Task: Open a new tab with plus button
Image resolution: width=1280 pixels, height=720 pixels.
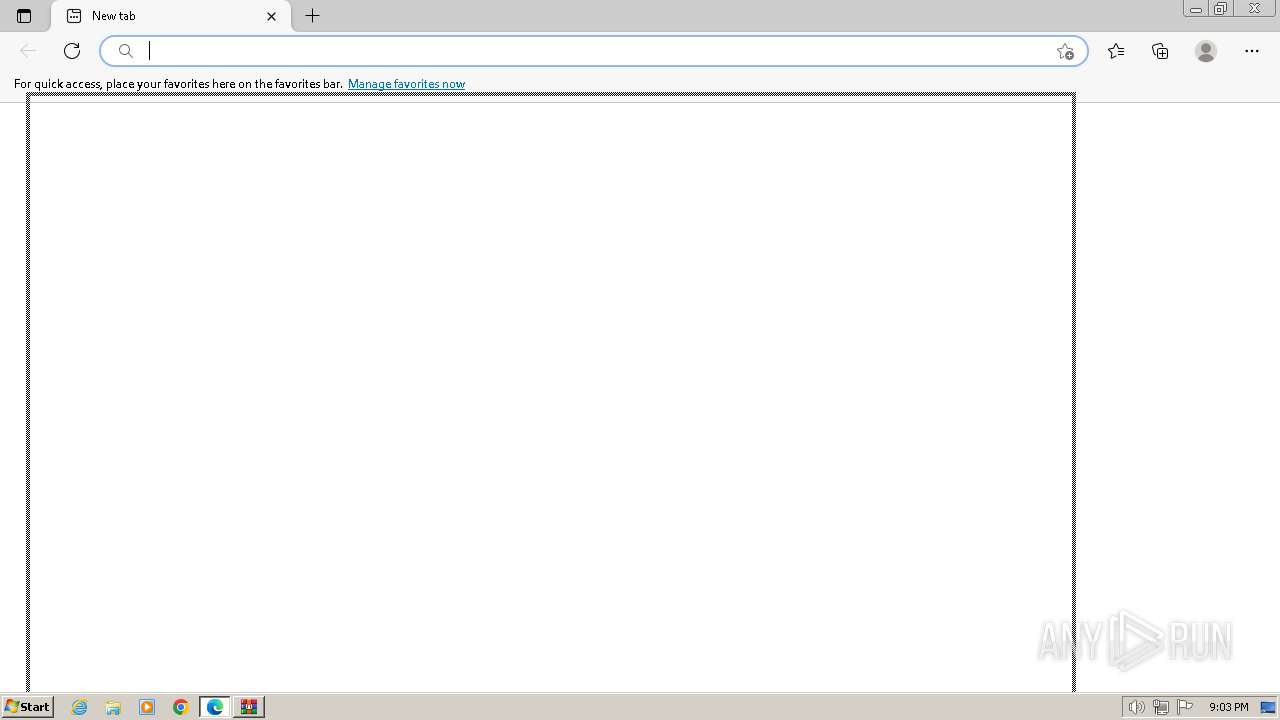Action: point(313,16)
